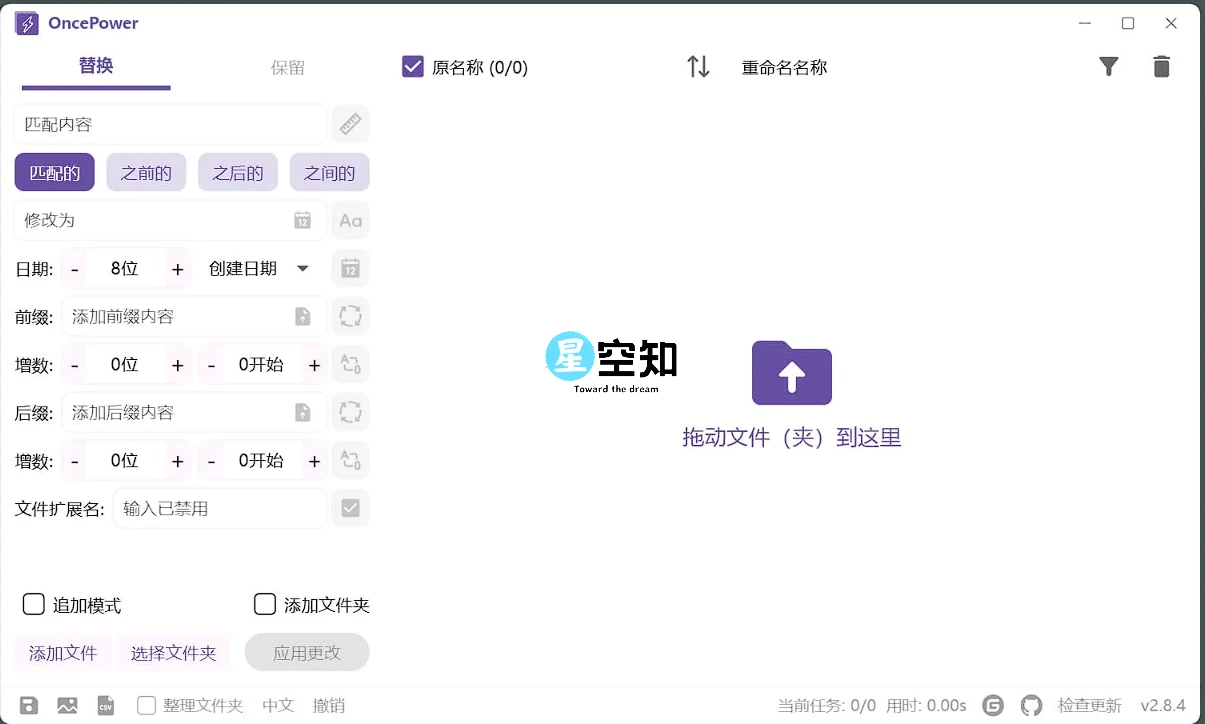1205x724 pixels.
Task: Click the 检查更新 link
Action: click(1089, 705)
